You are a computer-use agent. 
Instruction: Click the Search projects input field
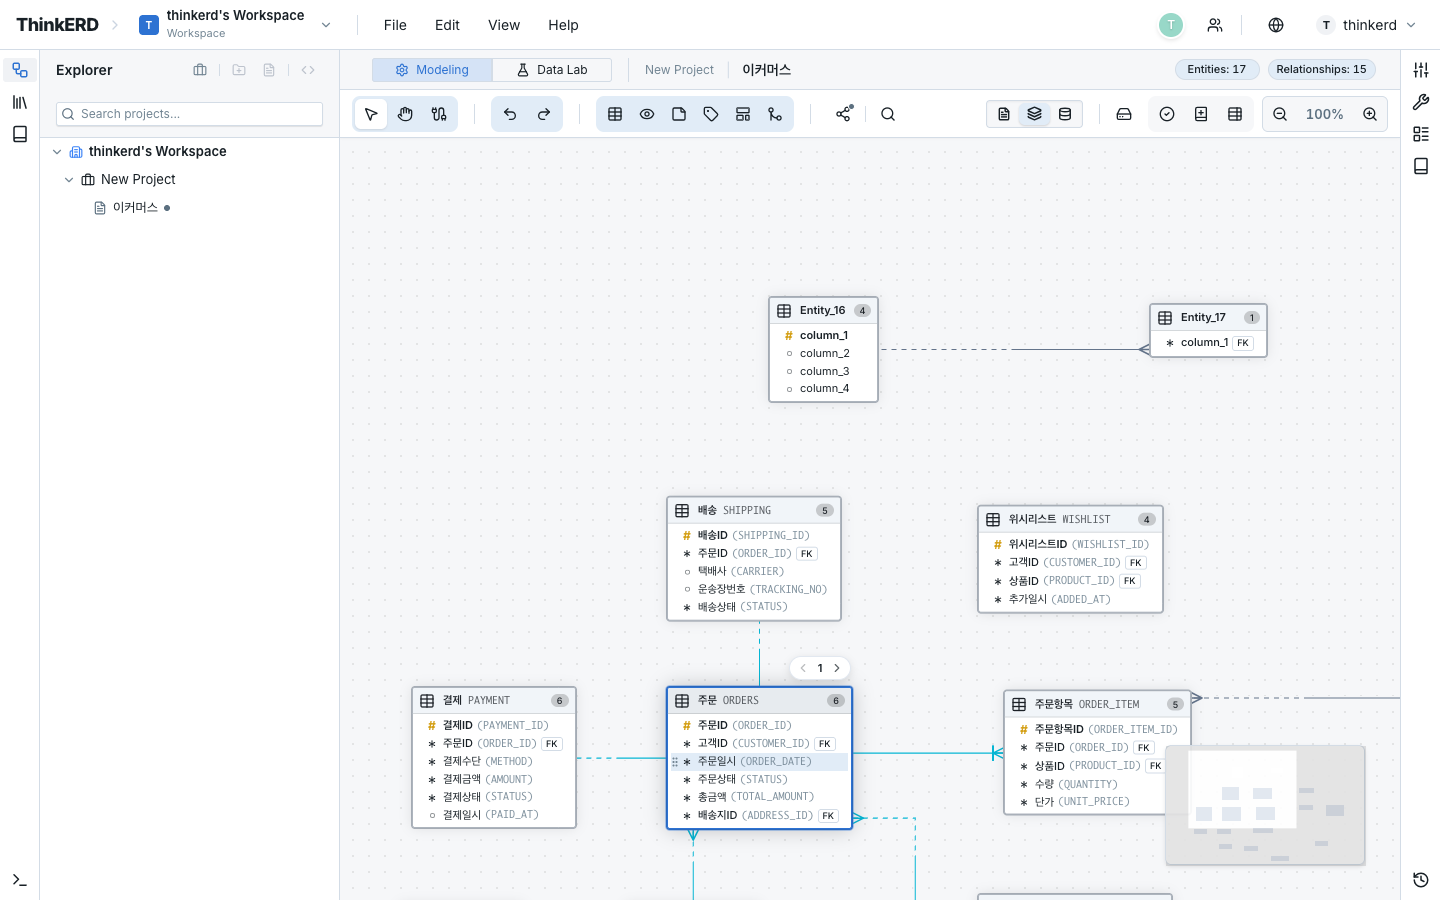[x=189, y=114]
